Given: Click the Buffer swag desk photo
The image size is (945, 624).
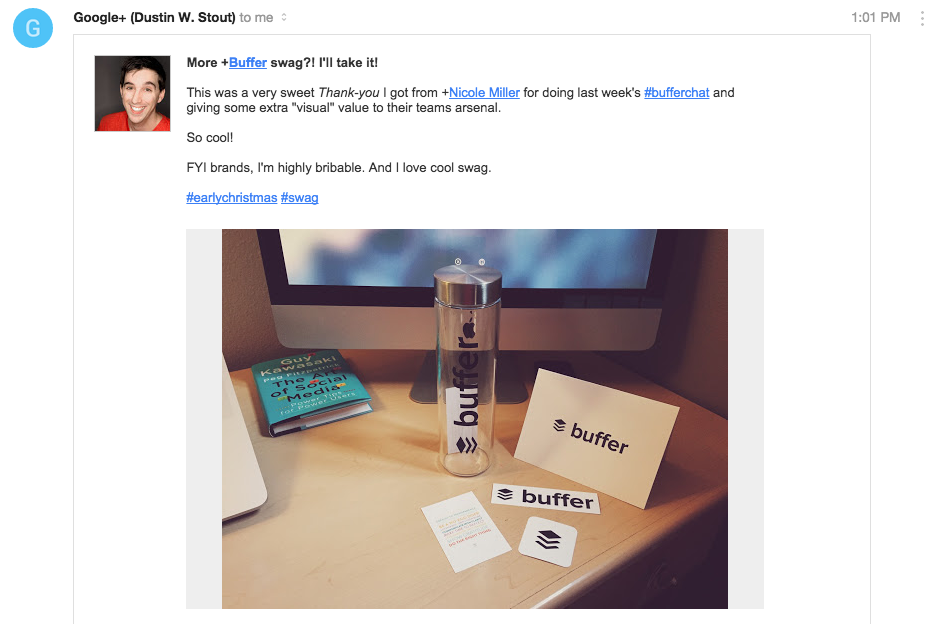Looking at the screenshot, I should pyautogui.click(x=475, y=418).
